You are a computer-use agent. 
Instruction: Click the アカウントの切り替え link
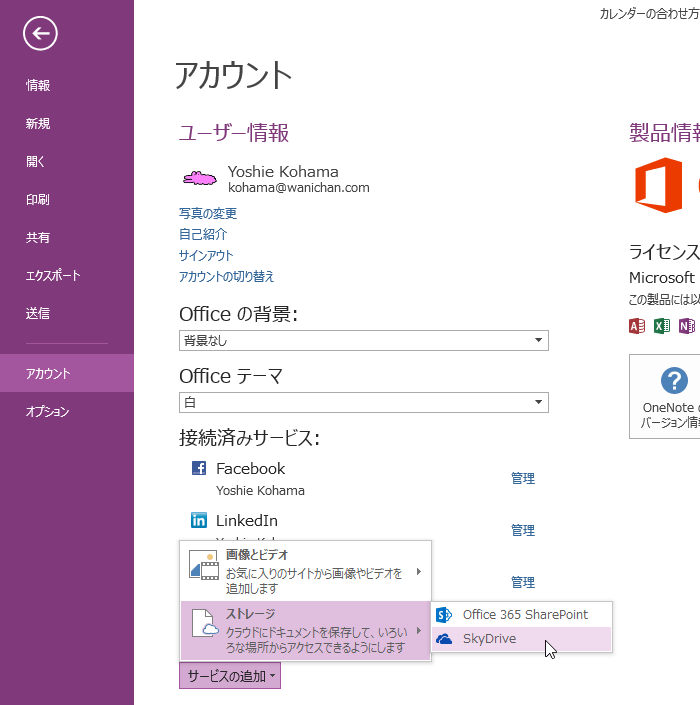pos(227,277)
